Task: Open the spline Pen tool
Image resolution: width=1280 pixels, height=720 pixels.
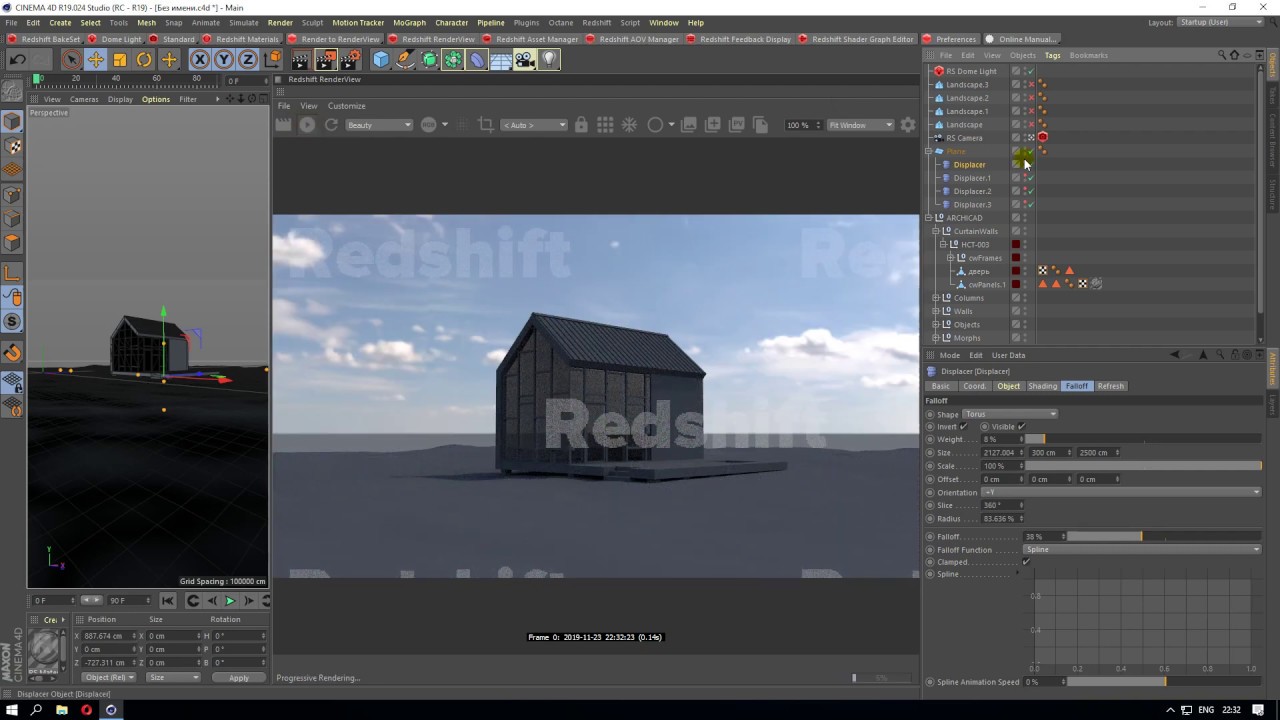Action: coord(405,60)
